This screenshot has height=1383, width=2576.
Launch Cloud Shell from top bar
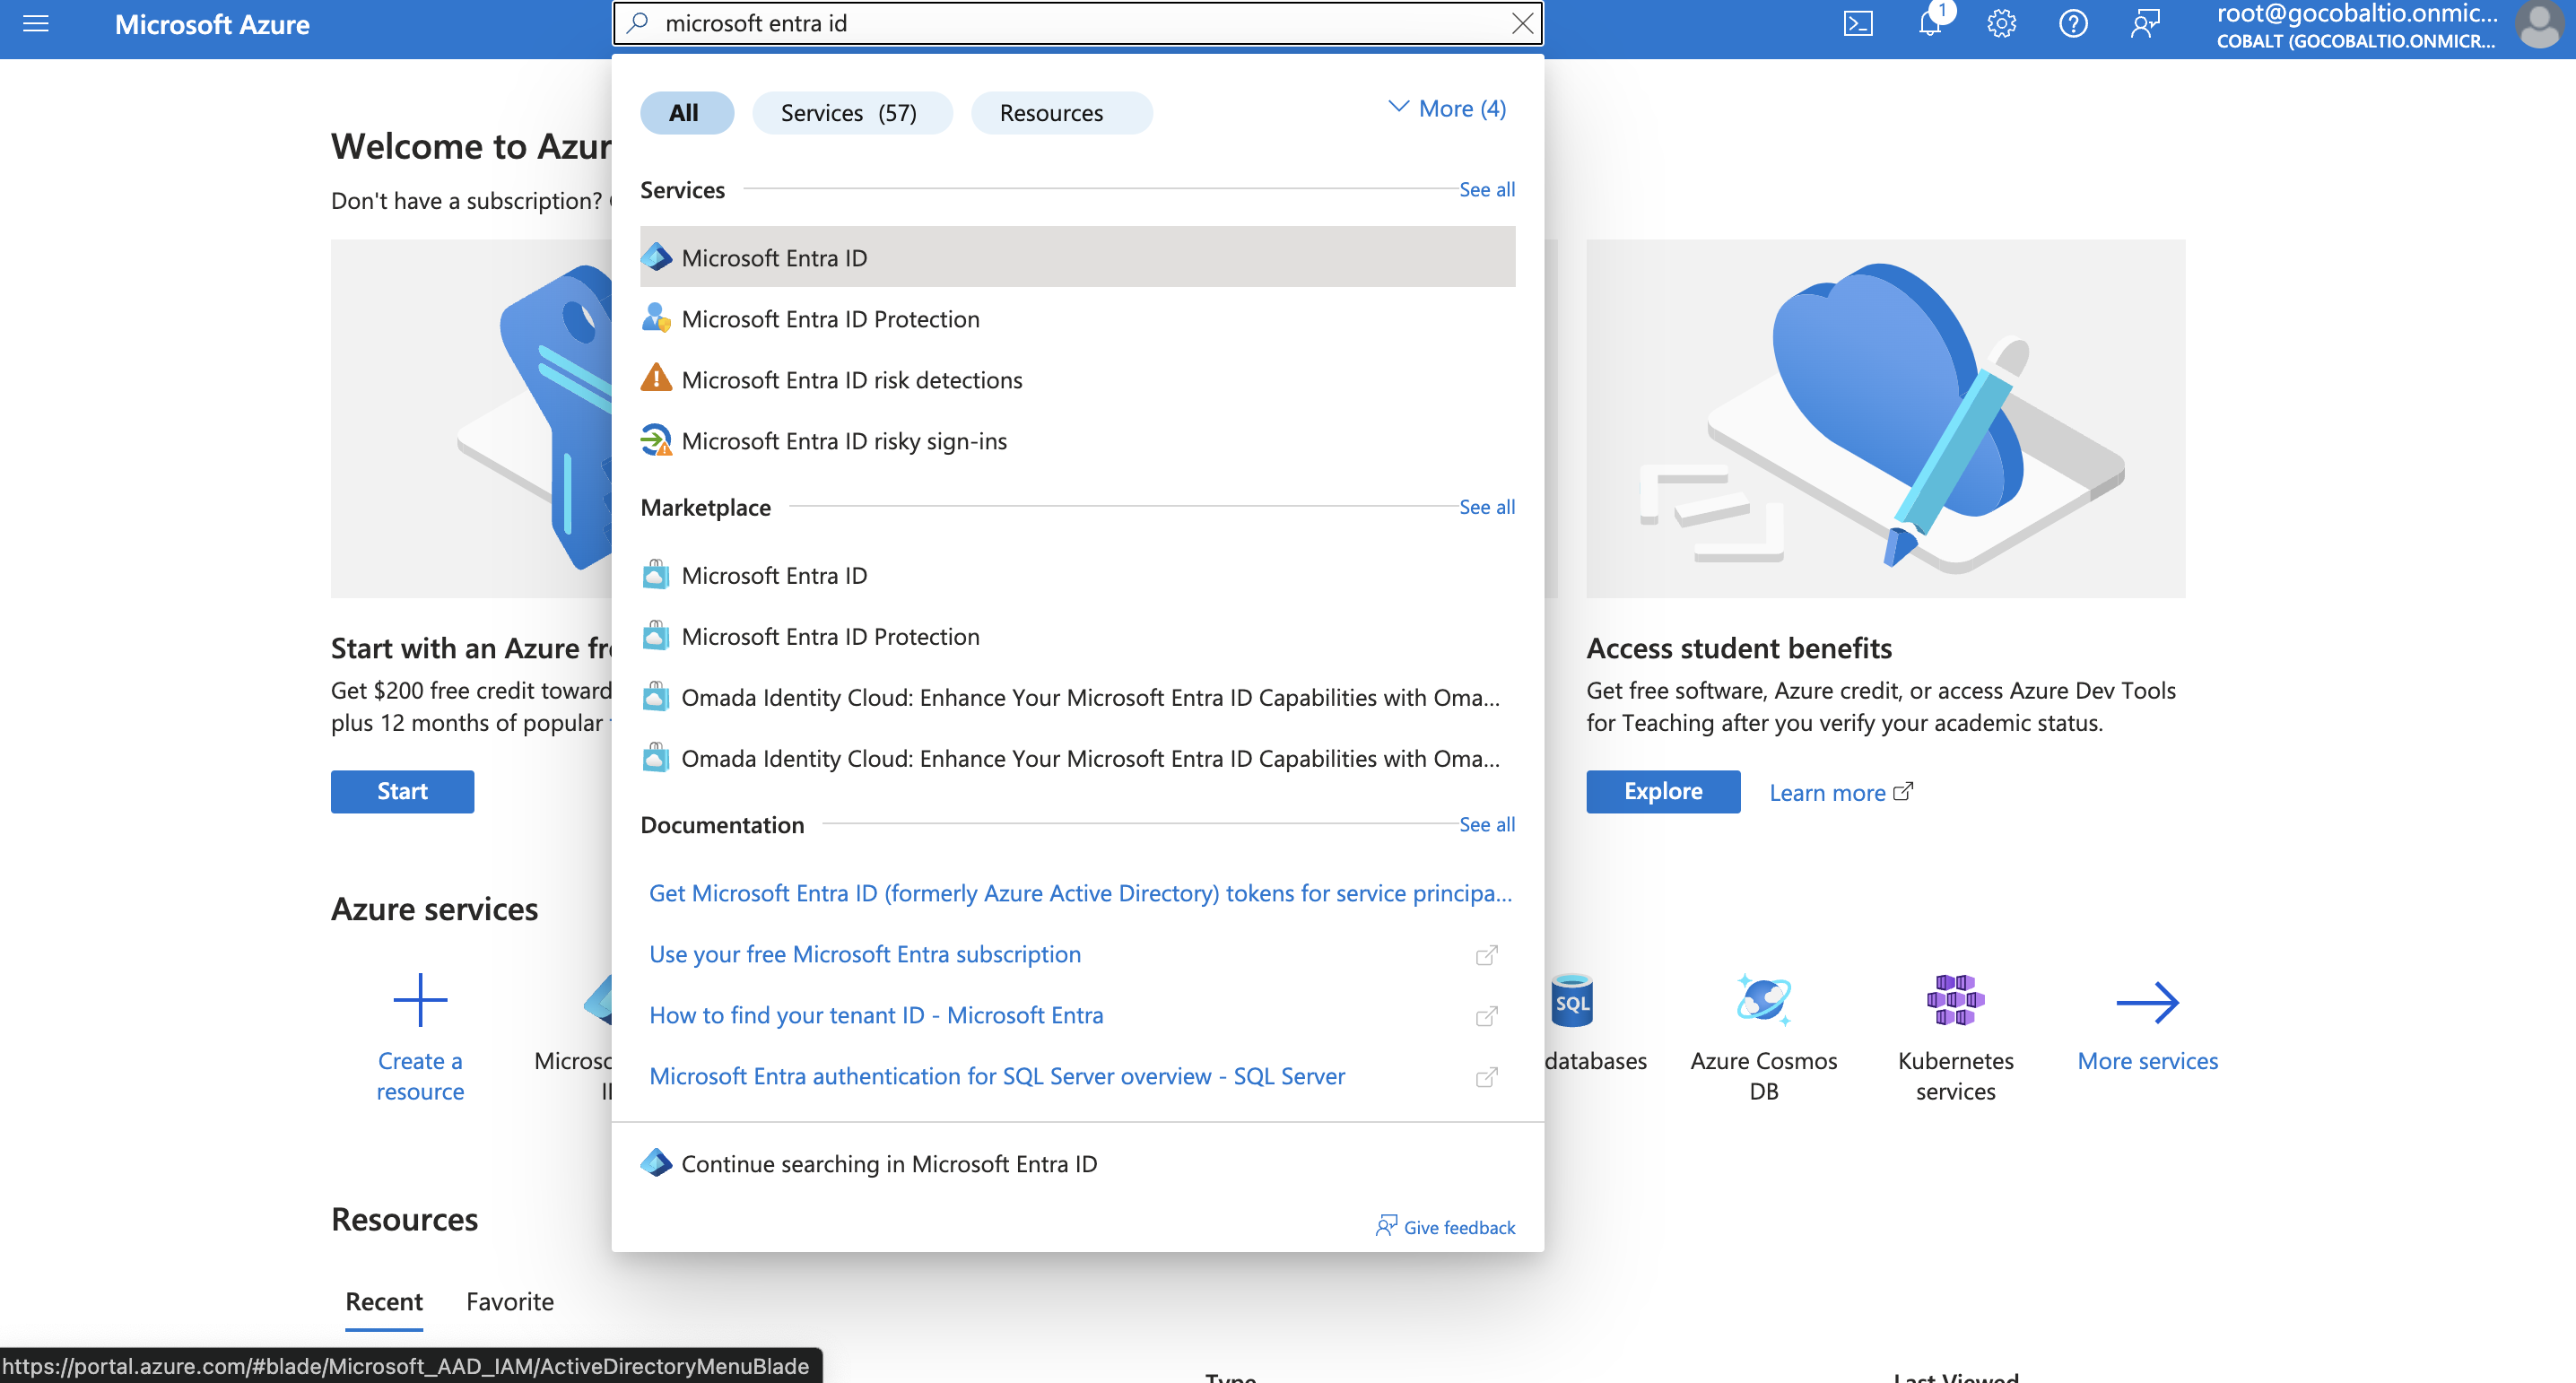coord(1857,24)
